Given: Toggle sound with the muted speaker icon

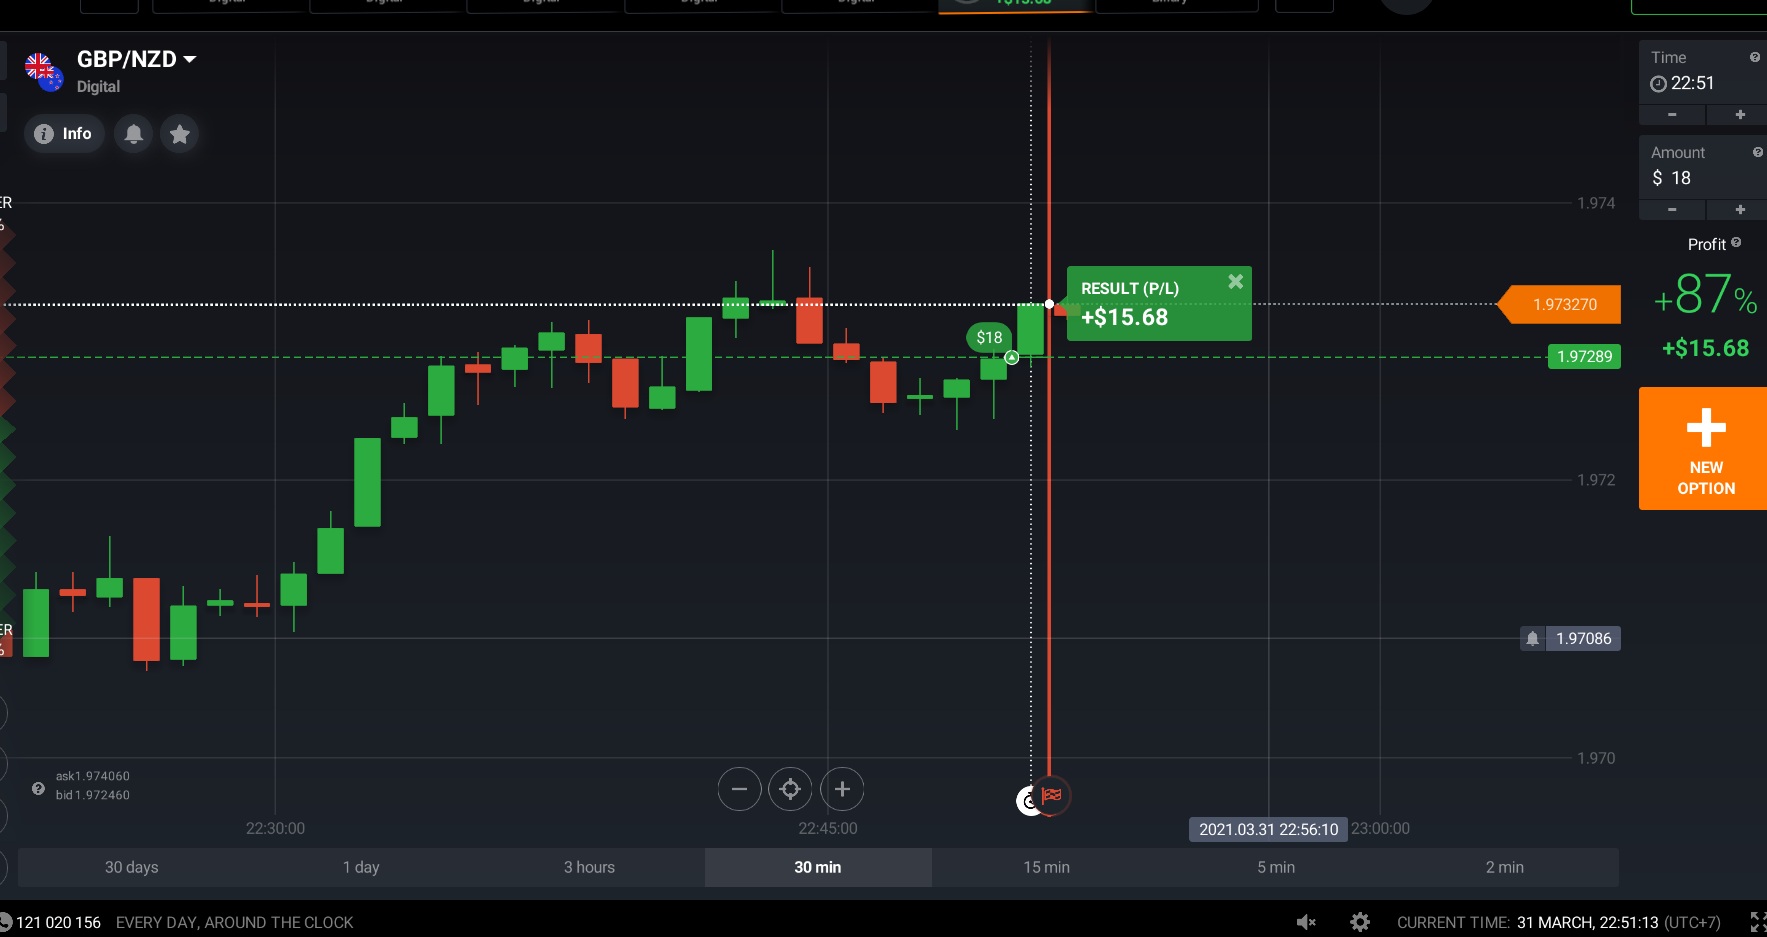Looking at the screenshot, I should (x=1306, y=922).
